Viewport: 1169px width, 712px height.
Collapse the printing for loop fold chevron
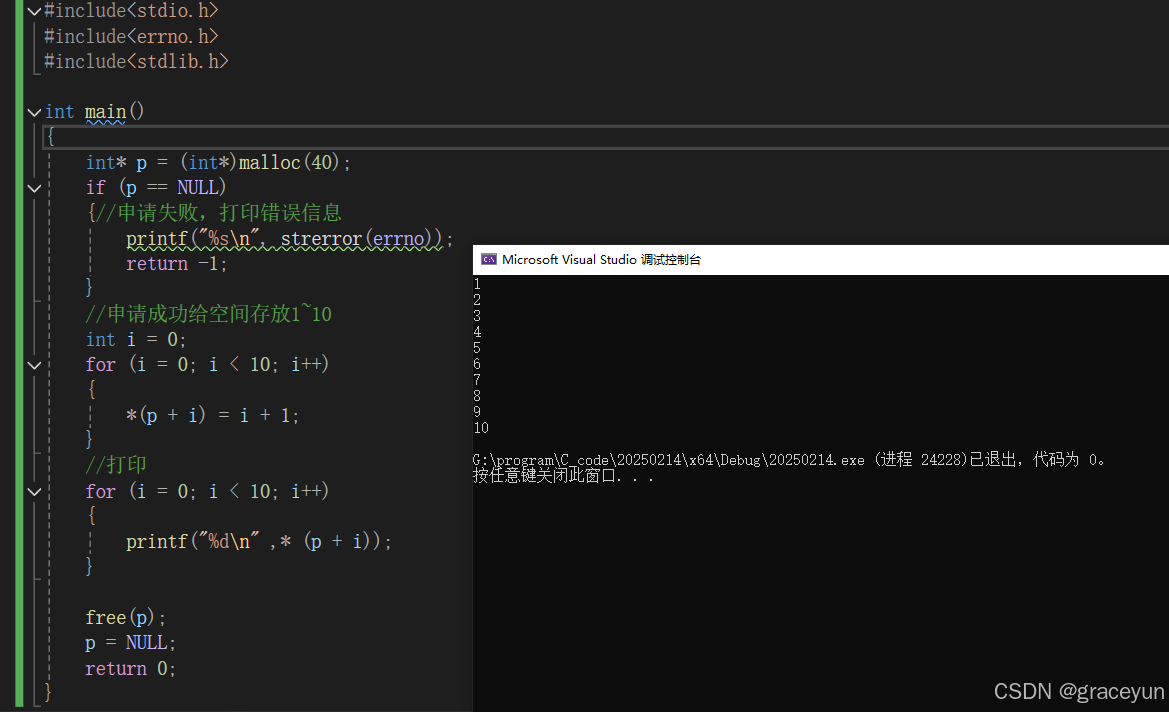34,492
